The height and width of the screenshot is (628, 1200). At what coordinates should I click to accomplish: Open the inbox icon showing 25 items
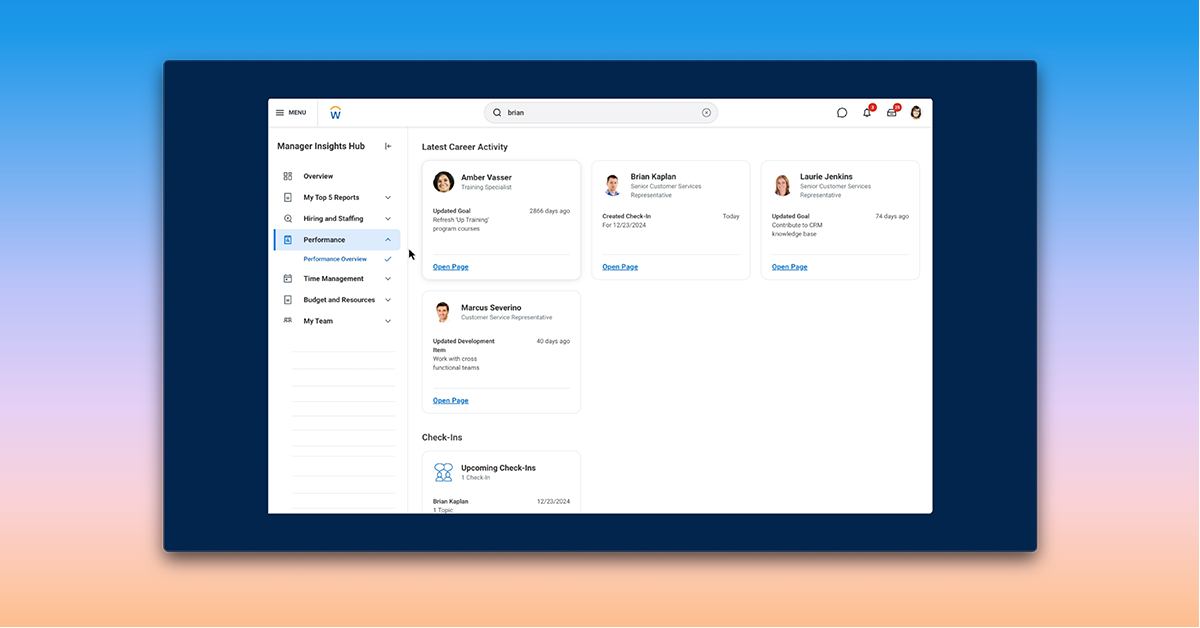pyautogui.click(x=891, y=113)
